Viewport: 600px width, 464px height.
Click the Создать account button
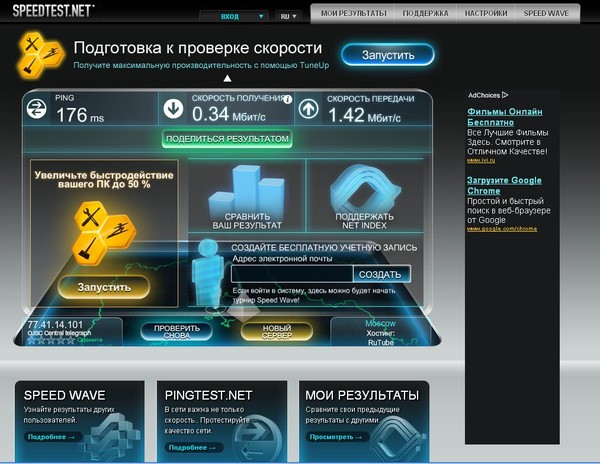point(382,274)
